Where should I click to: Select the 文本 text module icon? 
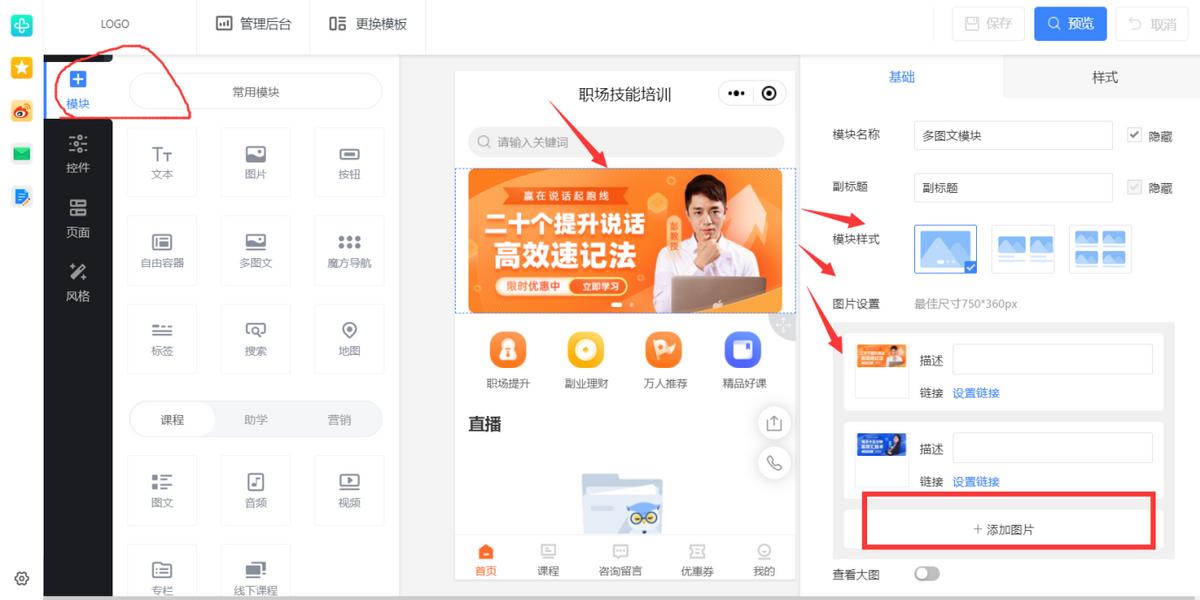(162, 161)
